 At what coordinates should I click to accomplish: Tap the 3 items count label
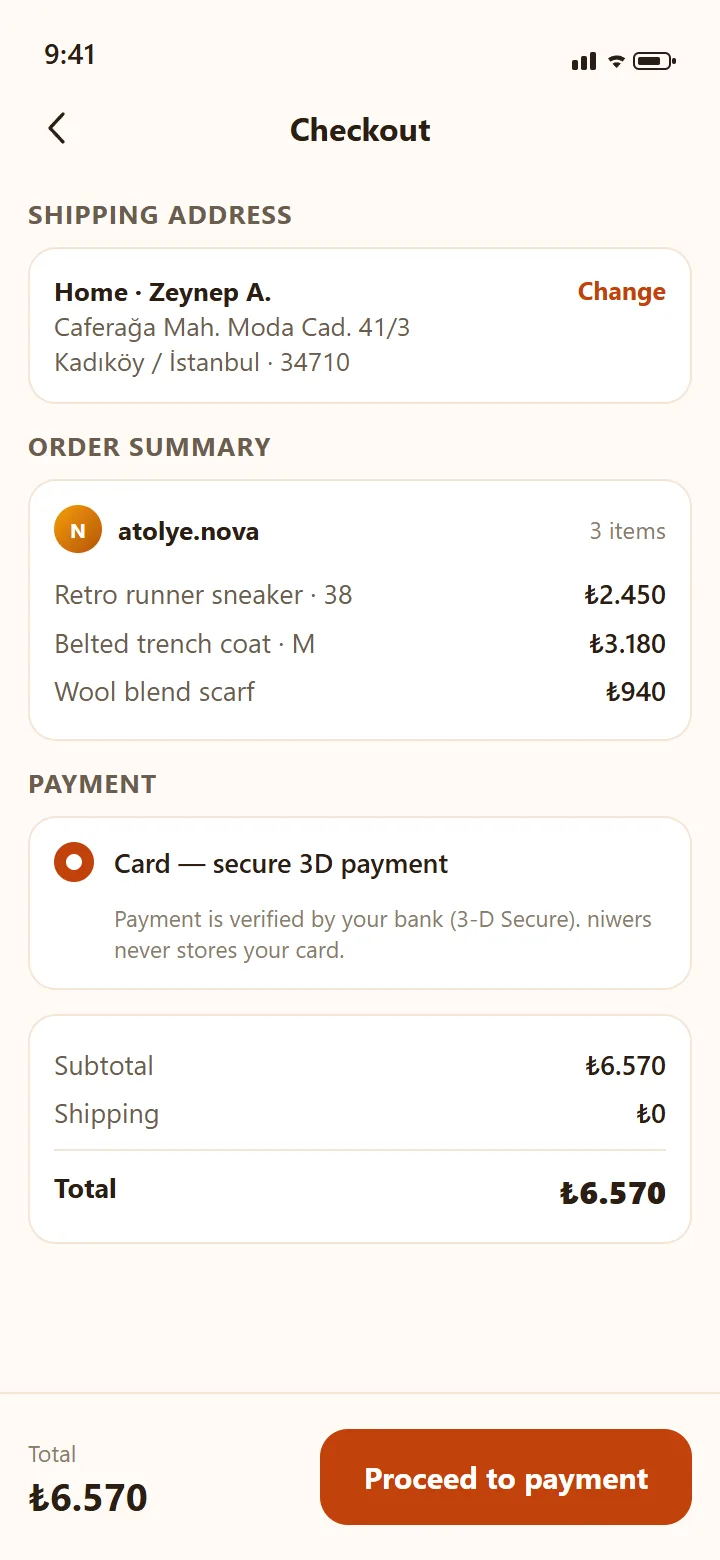(627, 531)
